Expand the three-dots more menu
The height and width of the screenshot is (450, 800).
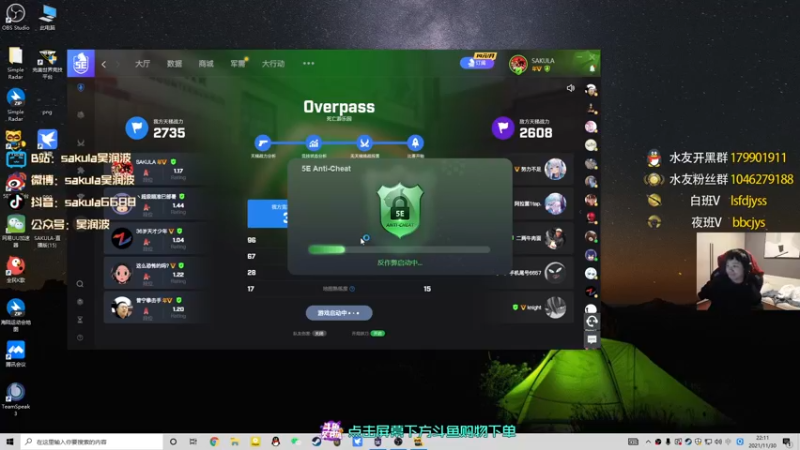[309, 64]
